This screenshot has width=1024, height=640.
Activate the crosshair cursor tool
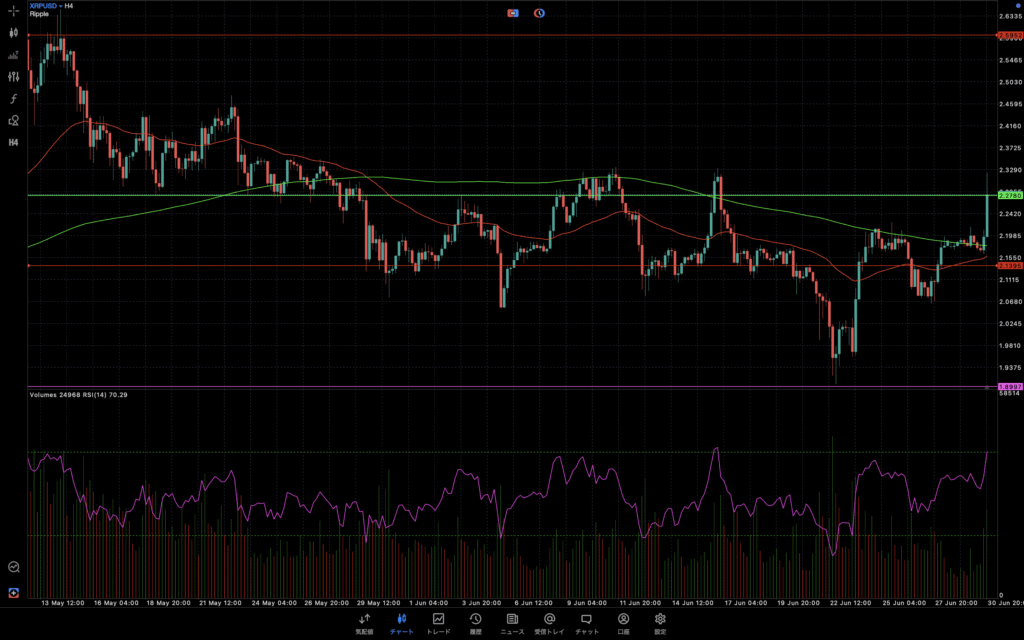point(13,11)
